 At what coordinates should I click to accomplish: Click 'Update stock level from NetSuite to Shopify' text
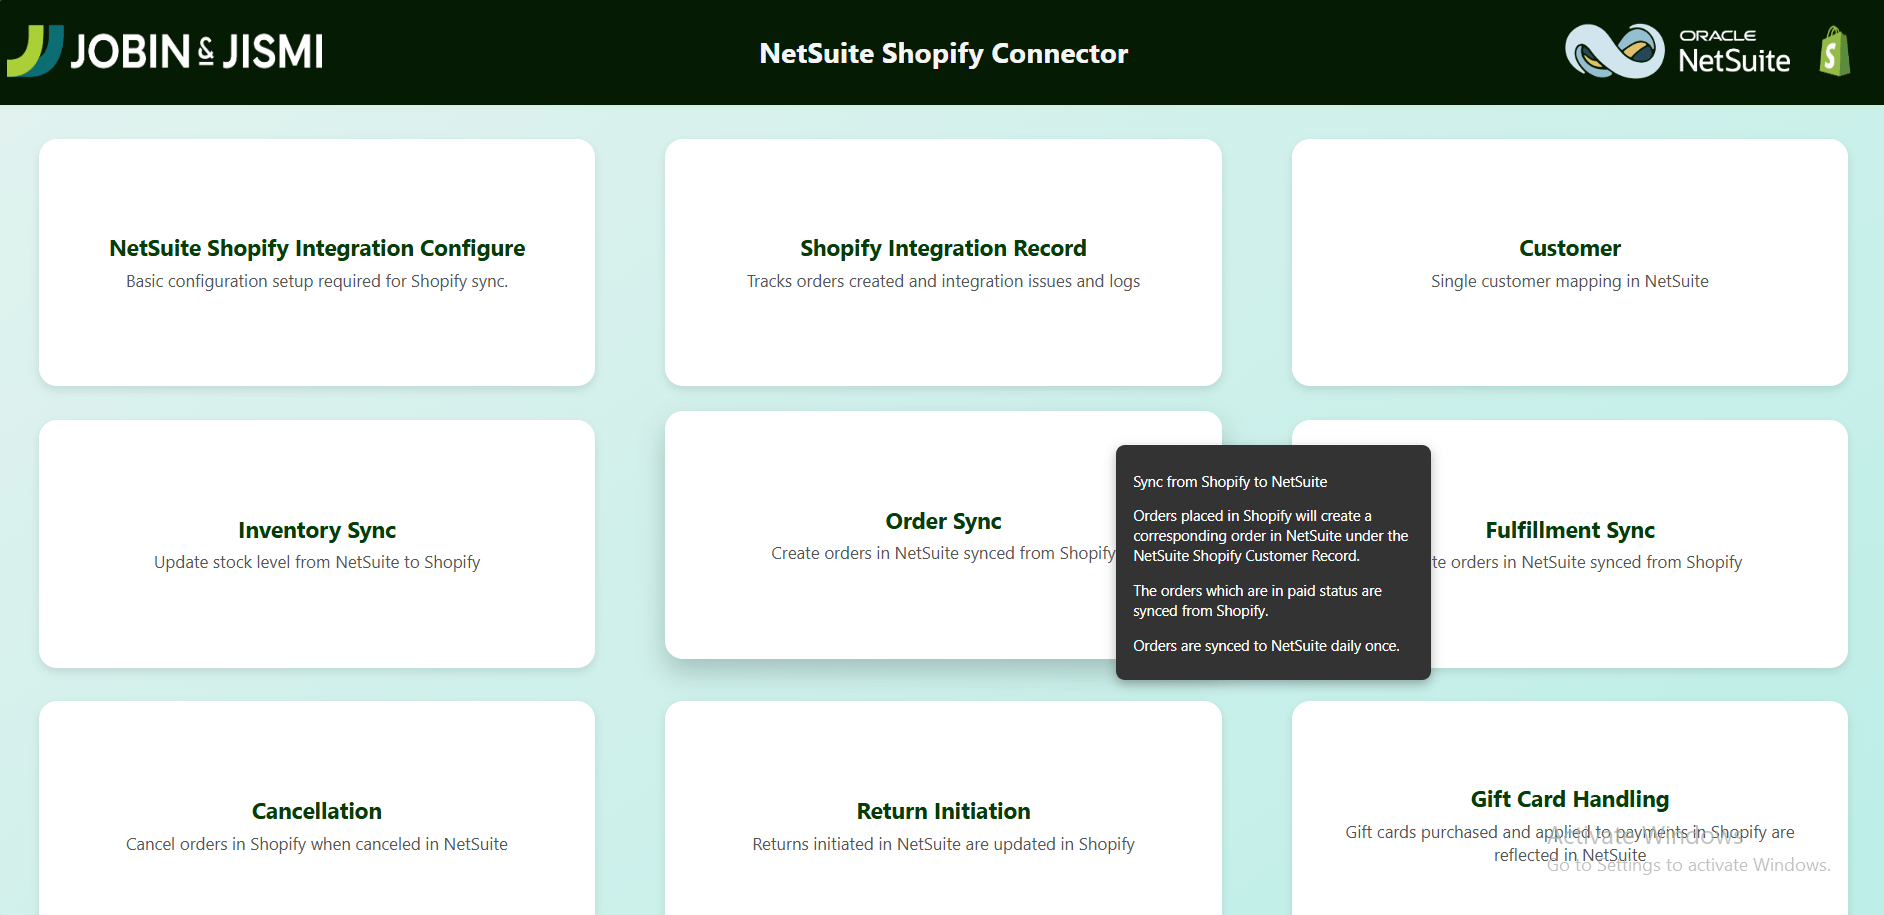pos(316,562)
